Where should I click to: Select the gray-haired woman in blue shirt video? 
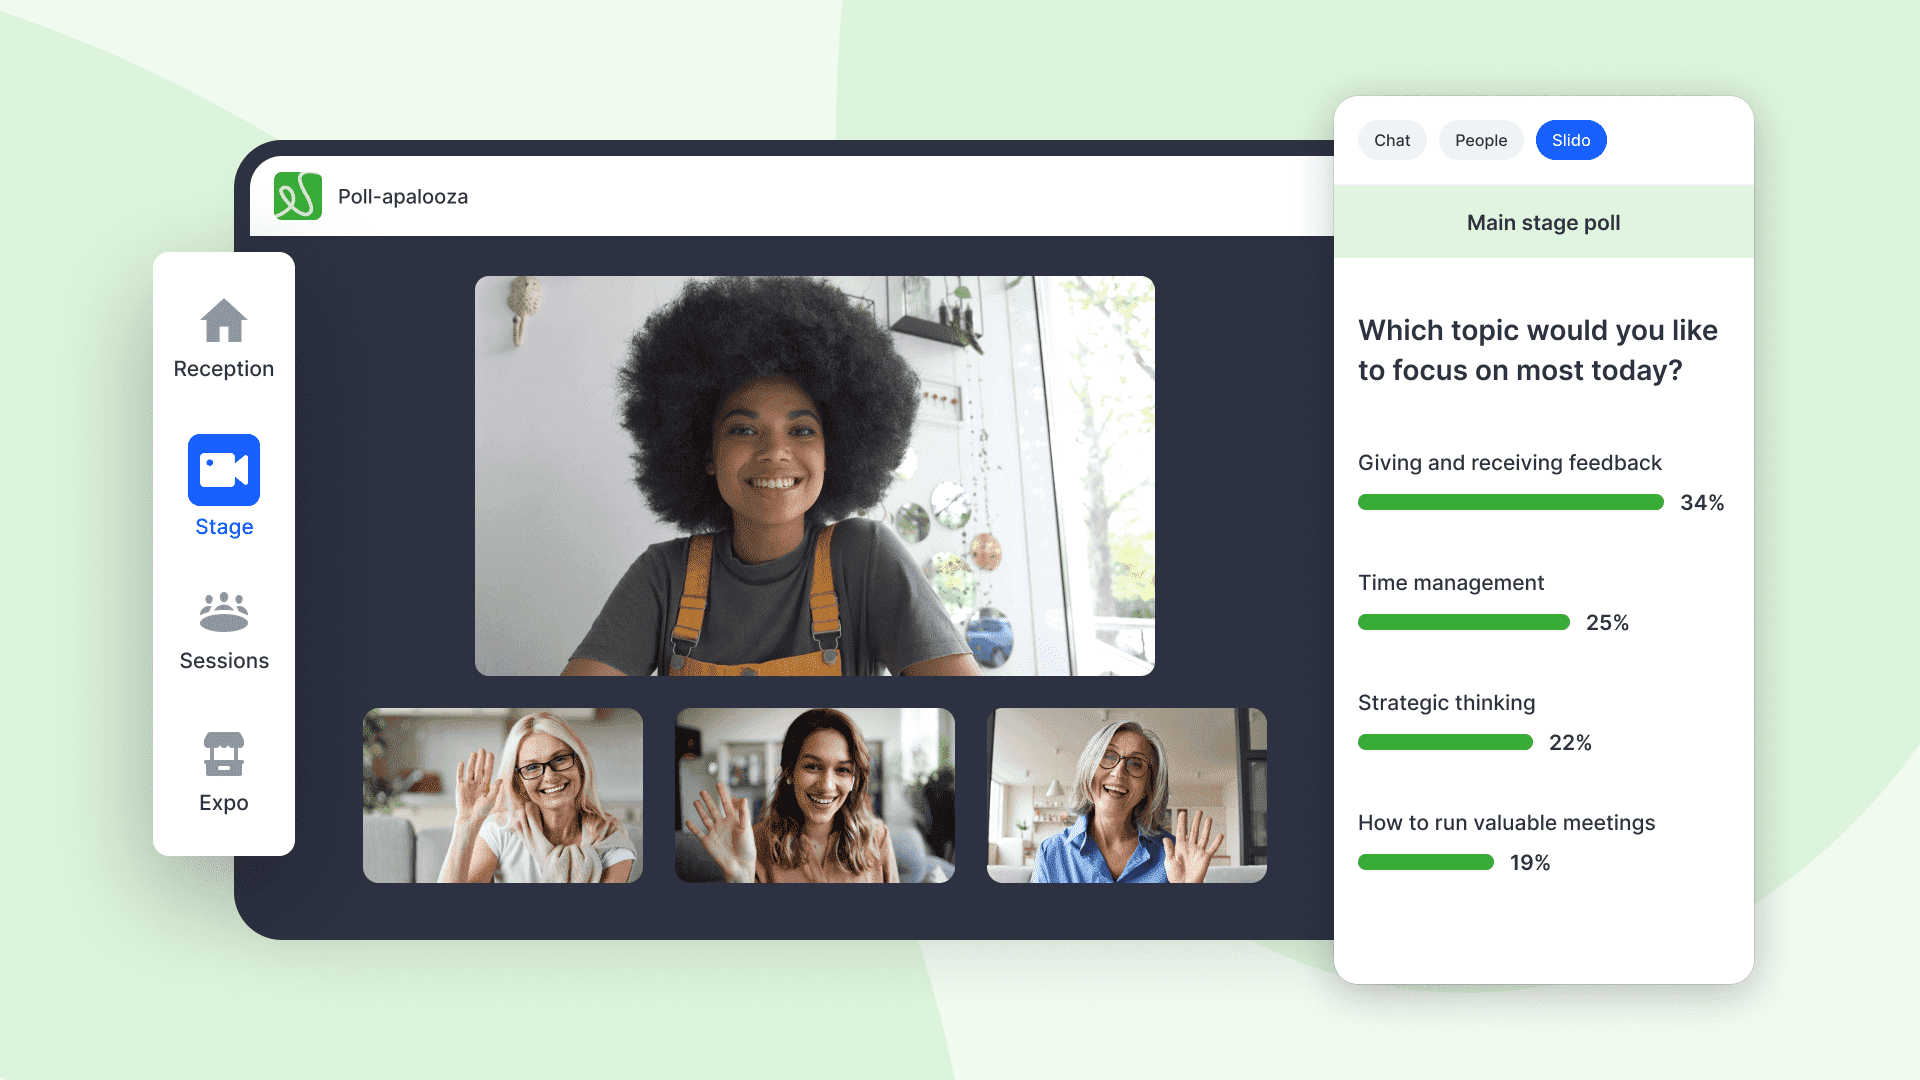tap(1126, 795)
